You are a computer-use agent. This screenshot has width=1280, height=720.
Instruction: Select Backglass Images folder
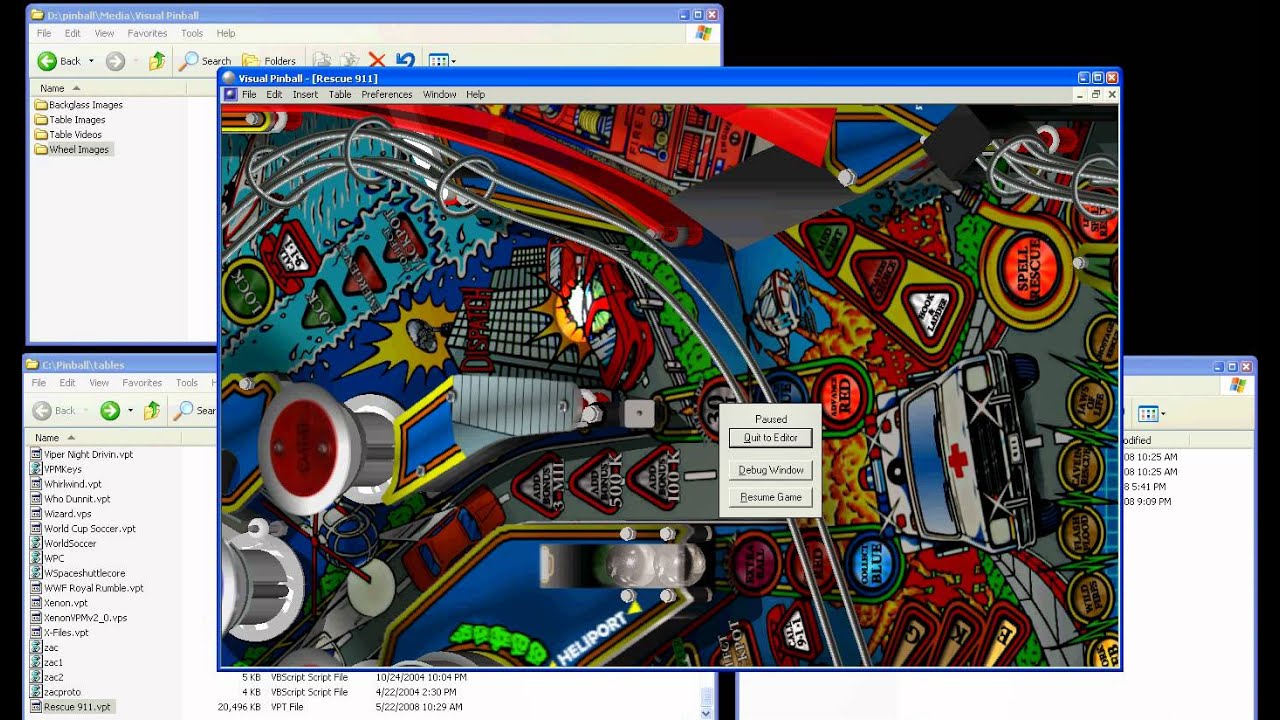(x=78, y=105)
